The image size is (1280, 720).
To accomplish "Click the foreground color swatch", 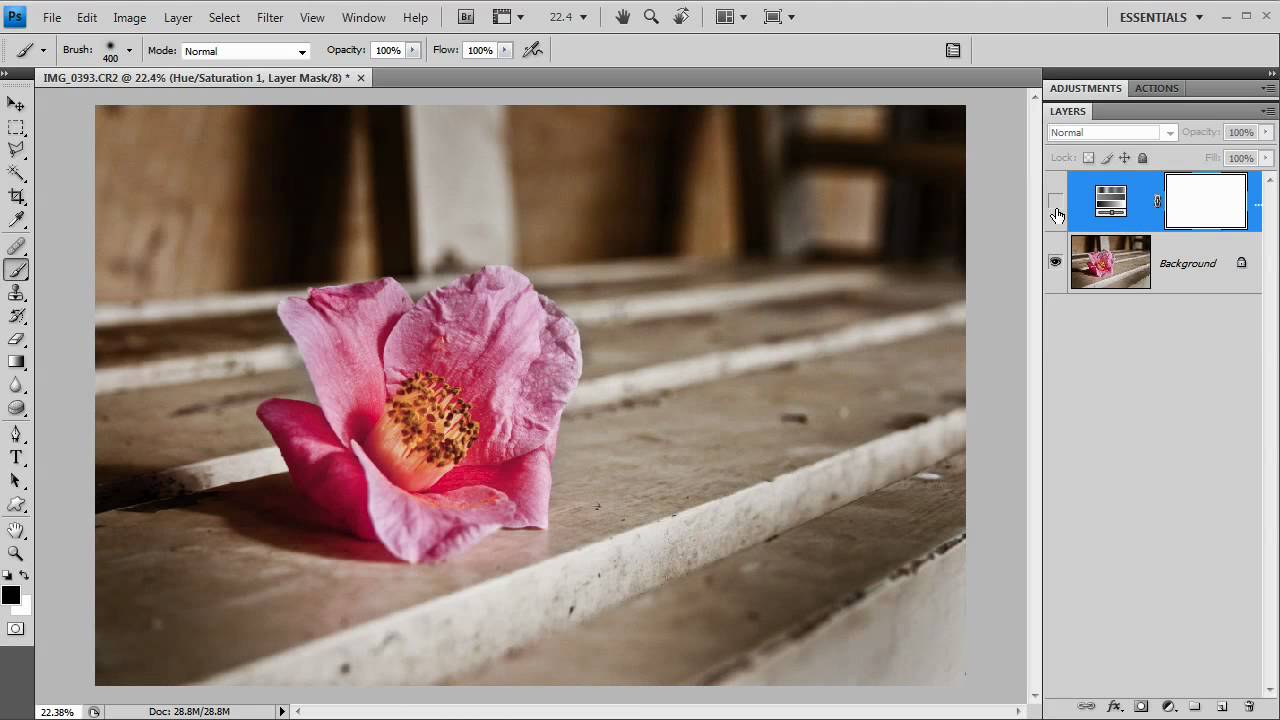I will 10,596.
